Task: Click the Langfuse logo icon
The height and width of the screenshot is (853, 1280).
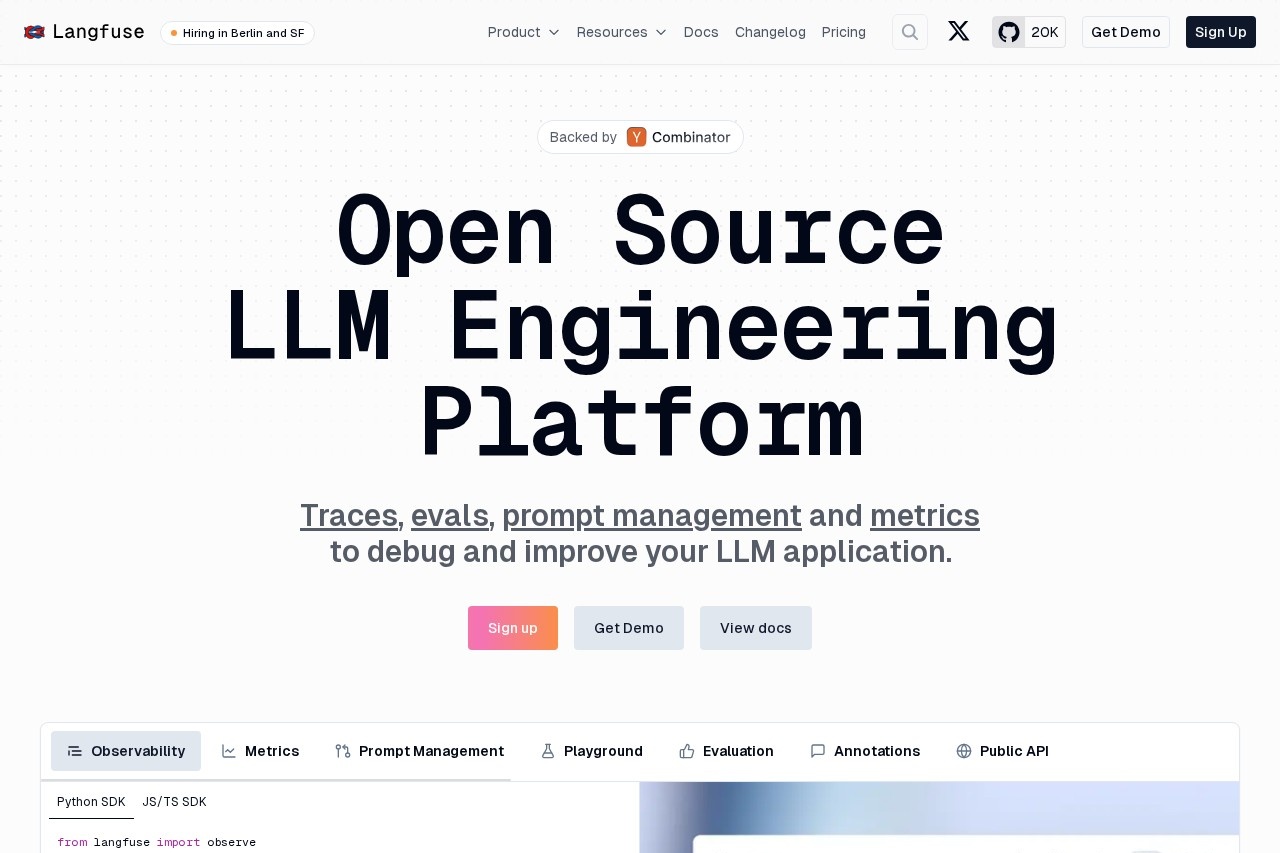Action: tap(34, 32)
